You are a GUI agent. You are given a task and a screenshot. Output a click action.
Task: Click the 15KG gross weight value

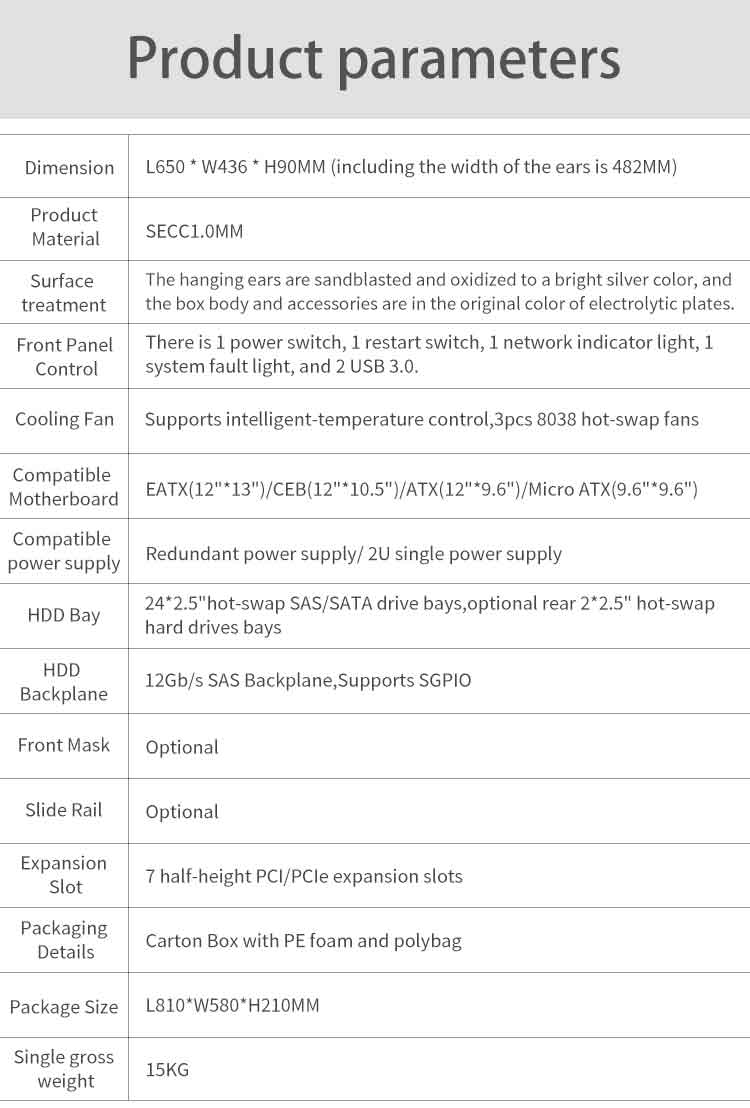(x=167, y=1070)
